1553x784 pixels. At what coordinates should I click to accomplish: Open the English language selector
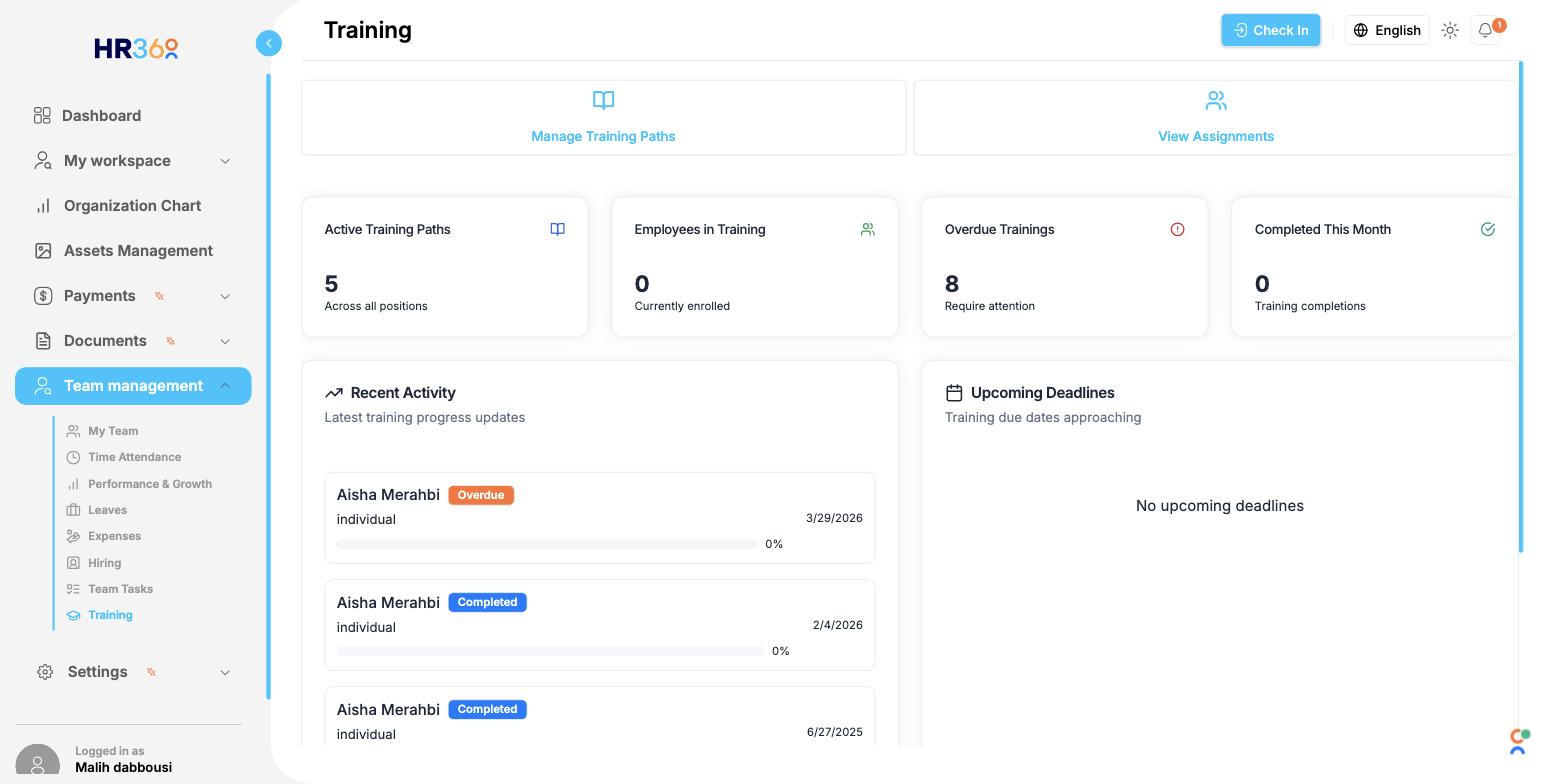tap(1387, 30)
